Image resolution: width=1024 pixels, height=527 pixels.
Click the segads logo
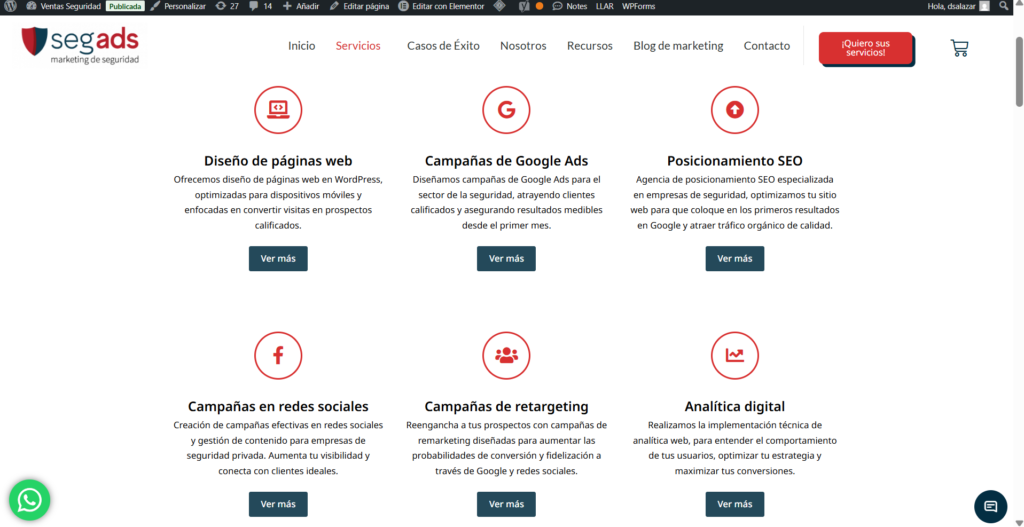80,45
